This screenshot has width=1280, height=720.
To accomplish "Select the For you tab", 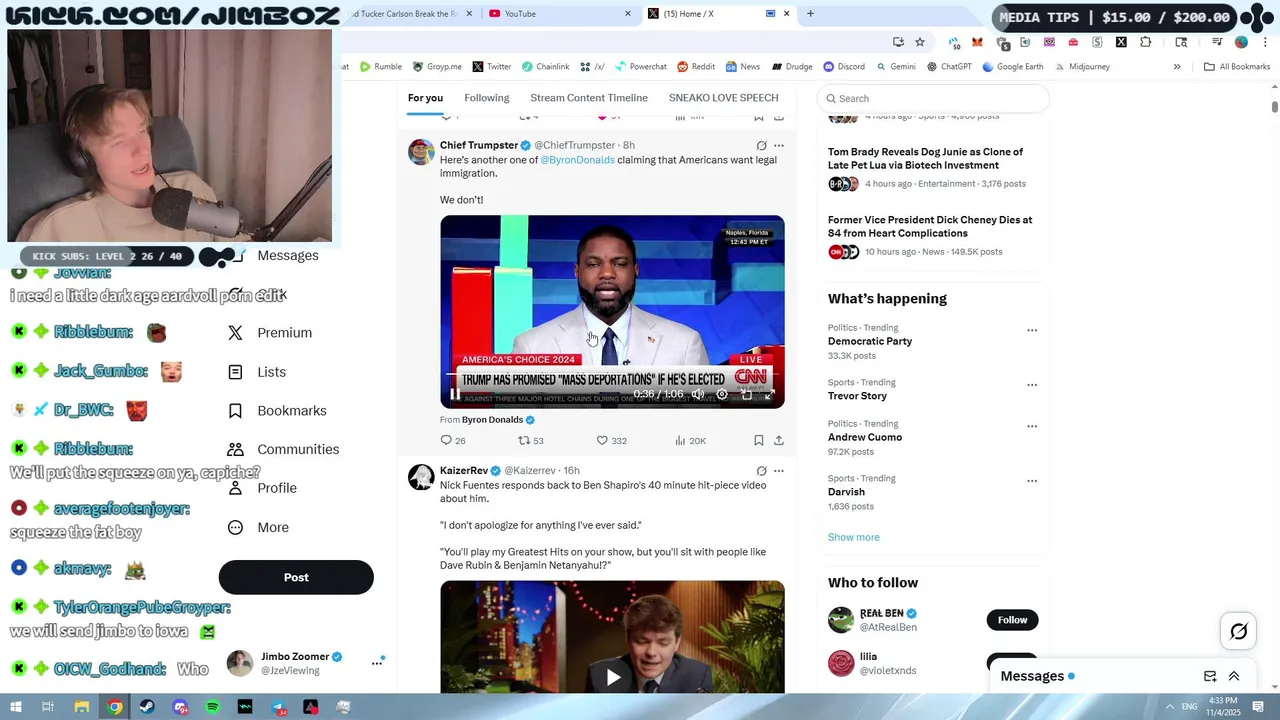I will pyautogui.click(x=425, y=98).
